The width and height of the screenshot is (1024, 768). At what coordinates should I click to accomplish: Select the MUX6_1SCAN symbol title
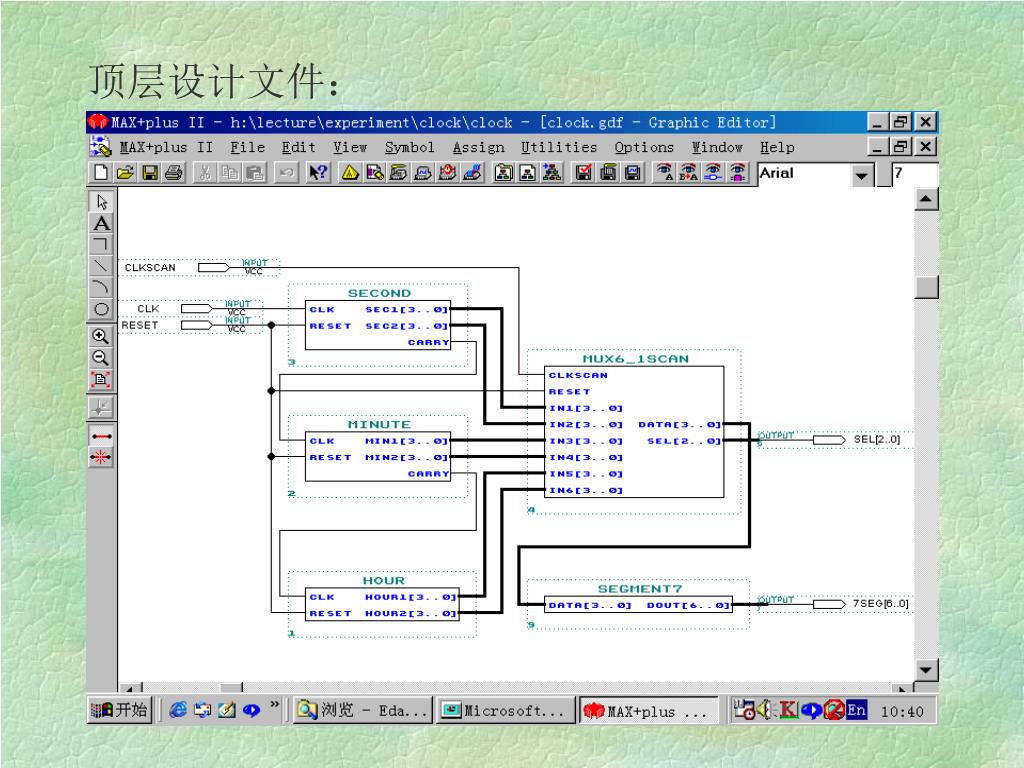click(635, 359)
